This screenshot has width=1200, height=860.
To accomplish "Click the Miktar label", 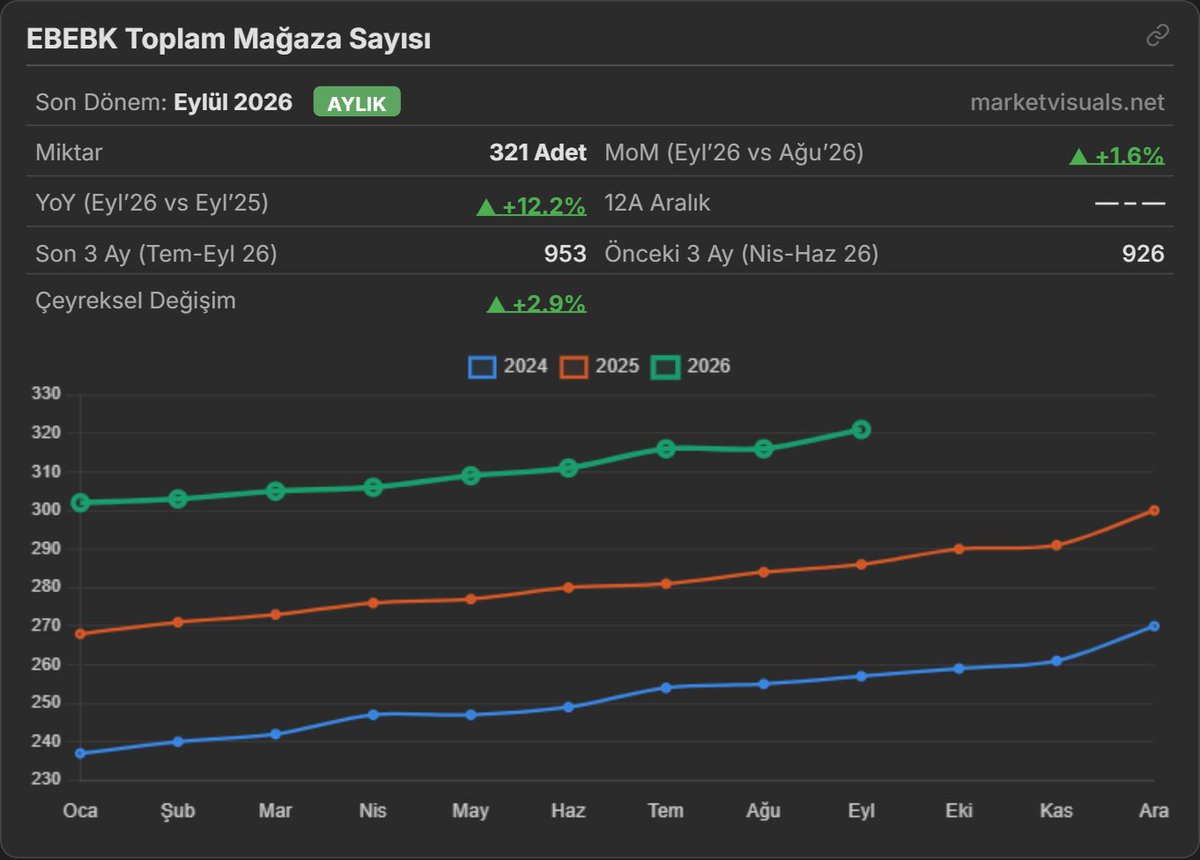I will (x=69, y=153).
